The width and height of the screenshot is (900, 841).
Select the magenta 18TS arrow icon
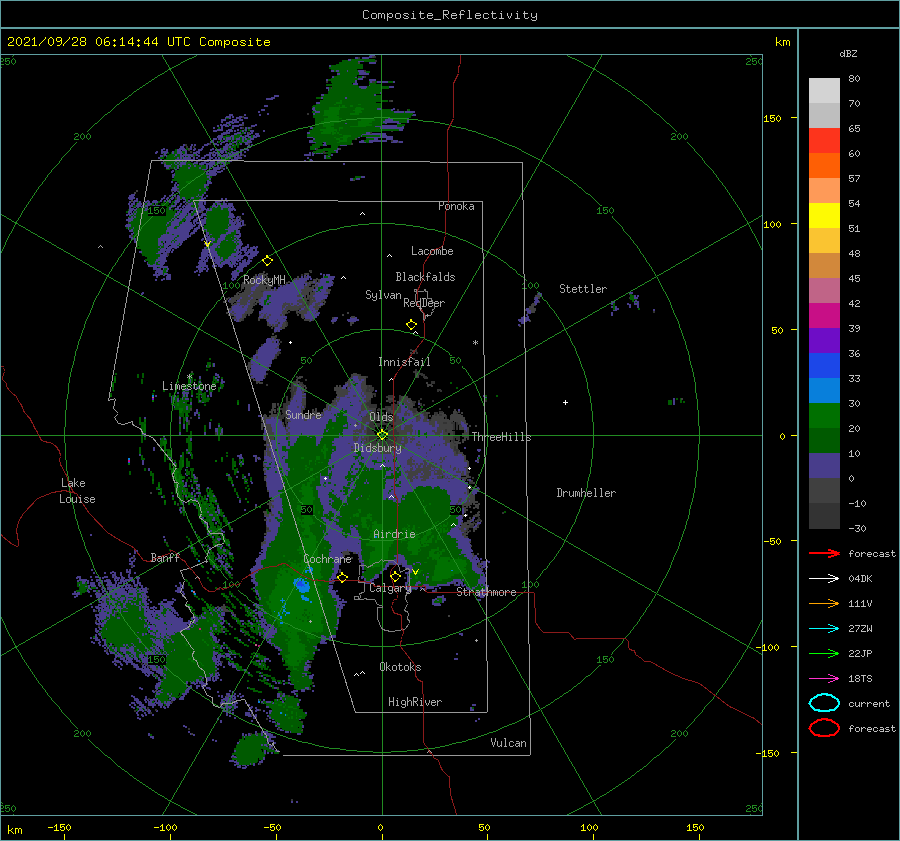point(824,679)
